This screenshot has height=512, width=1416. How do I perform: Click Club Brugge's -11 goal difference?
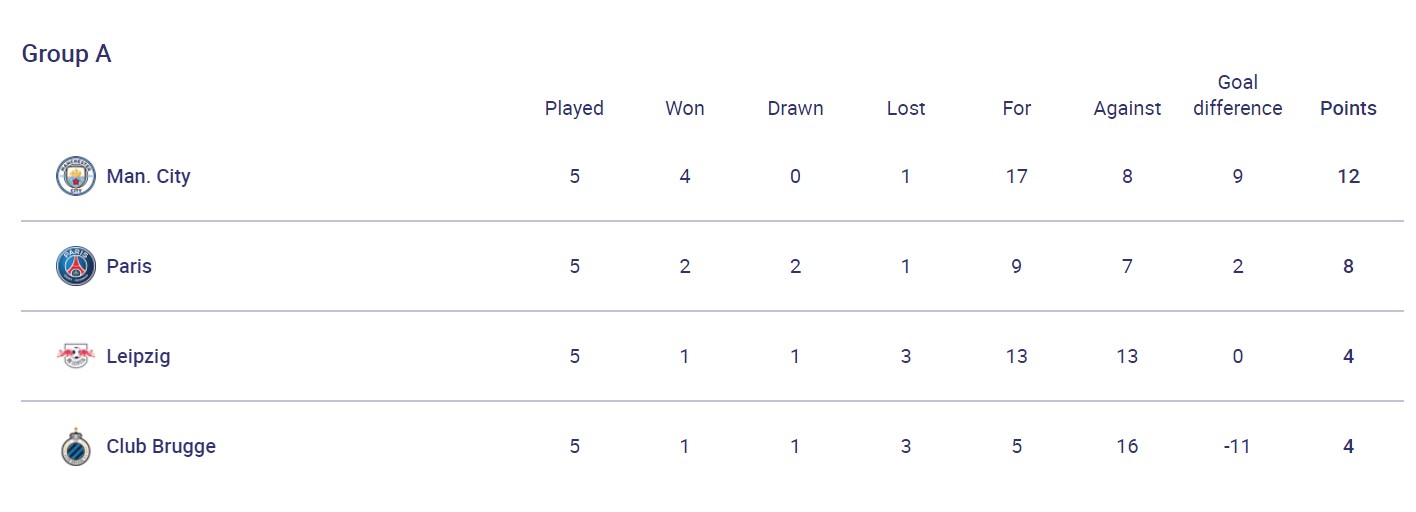pos(1237,446)
